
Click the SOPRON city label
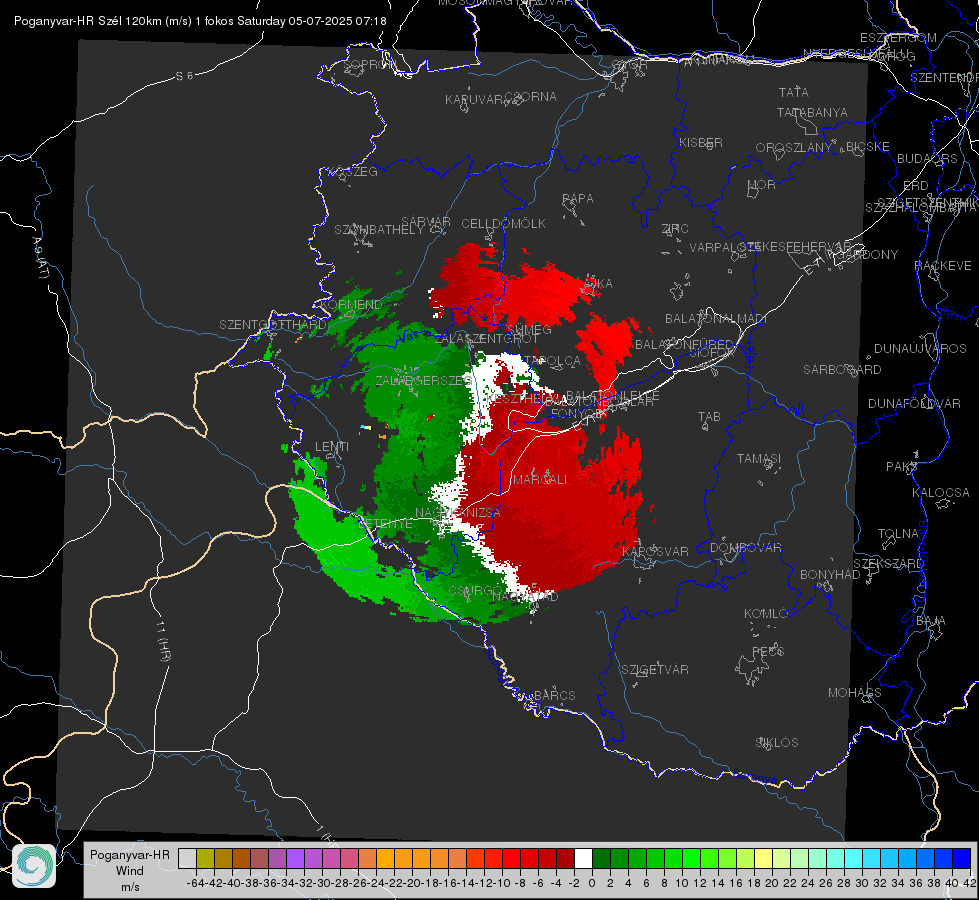coord(369,64)
